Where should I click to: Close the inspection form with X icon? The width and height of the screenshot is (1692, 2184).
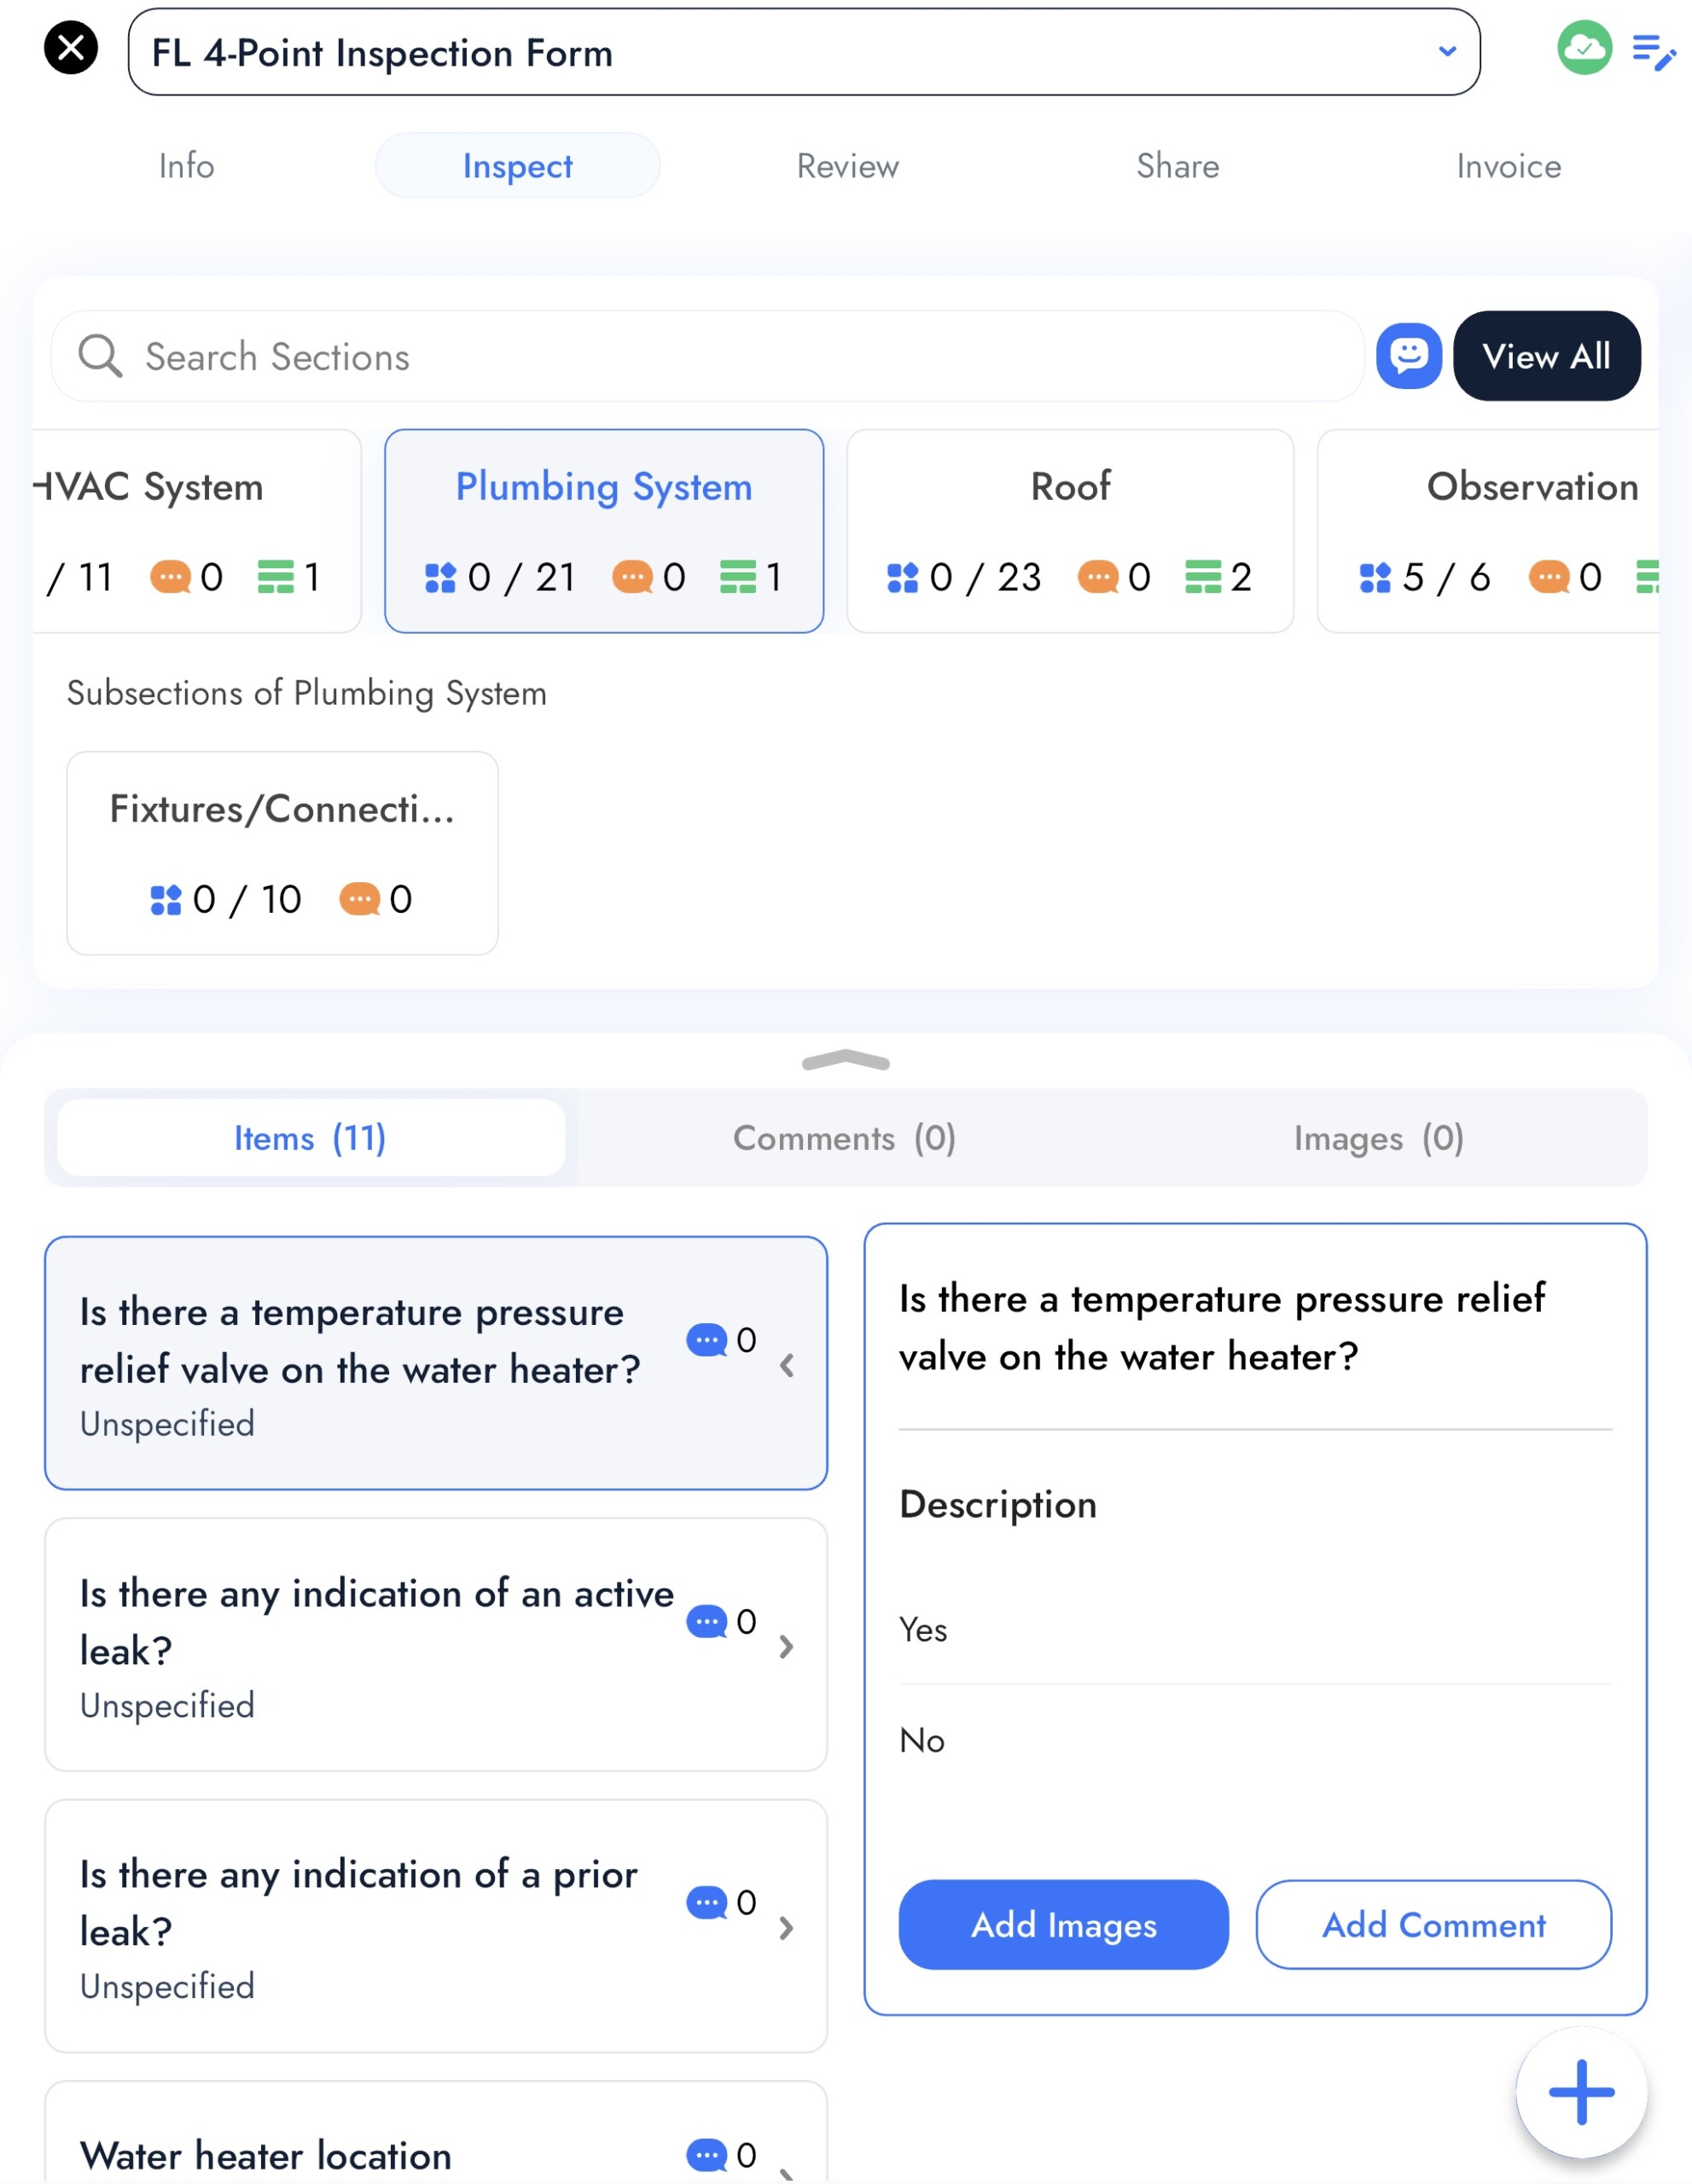(71, 48)
